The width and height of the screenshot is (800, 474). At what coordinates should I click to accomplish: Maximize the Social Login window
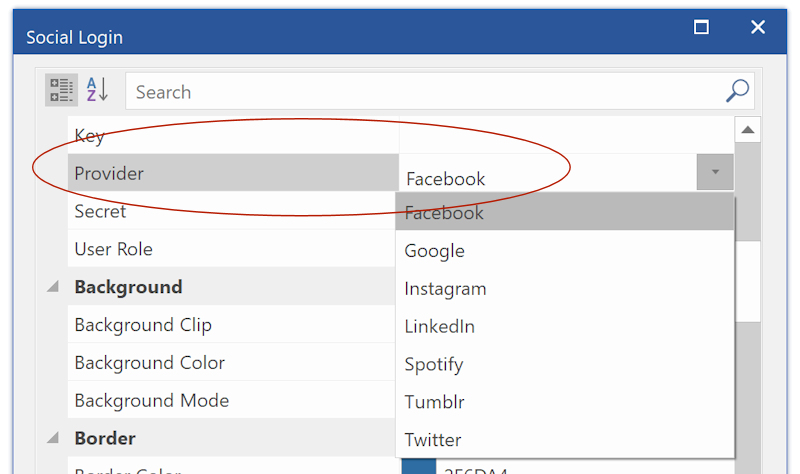(702, 27)
